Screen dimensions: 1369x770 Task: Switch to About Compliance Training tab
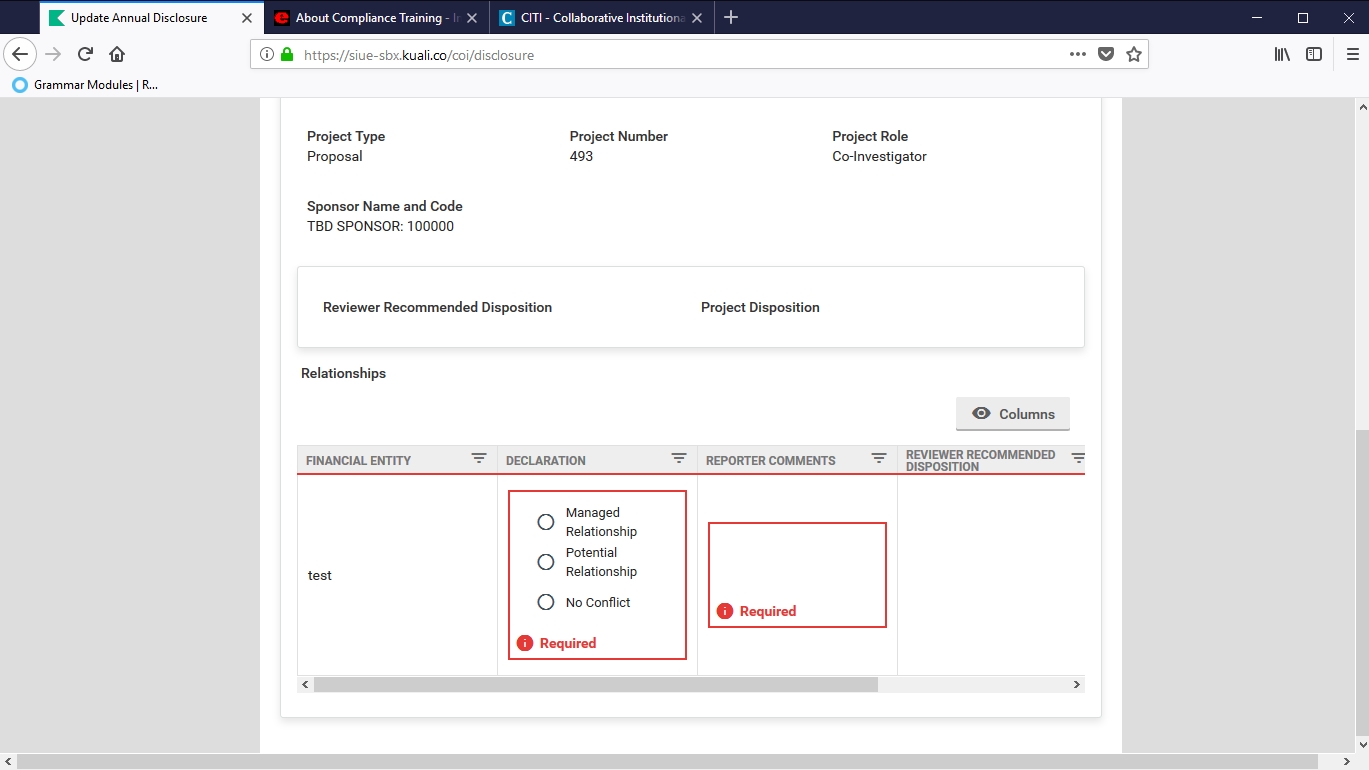tap(375, 18)
